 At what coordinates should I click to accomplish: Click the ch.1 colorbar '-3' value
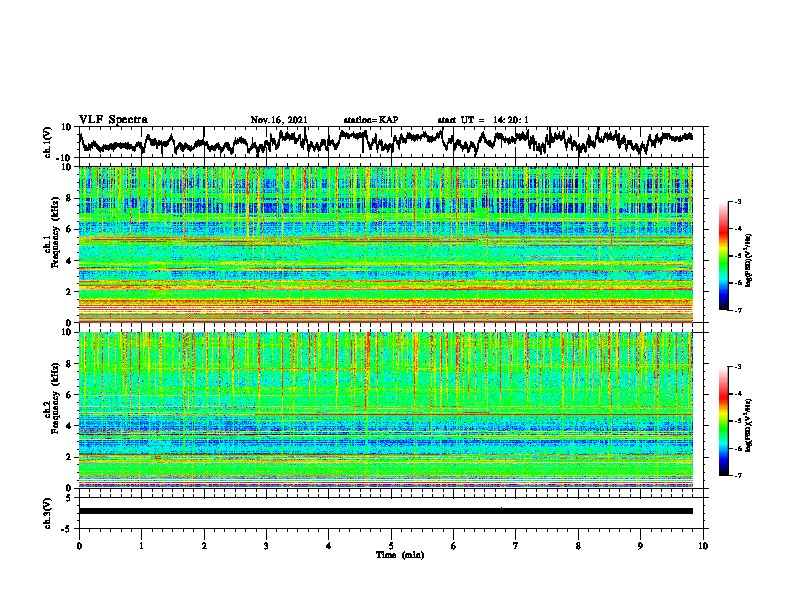tap(738, 202)
